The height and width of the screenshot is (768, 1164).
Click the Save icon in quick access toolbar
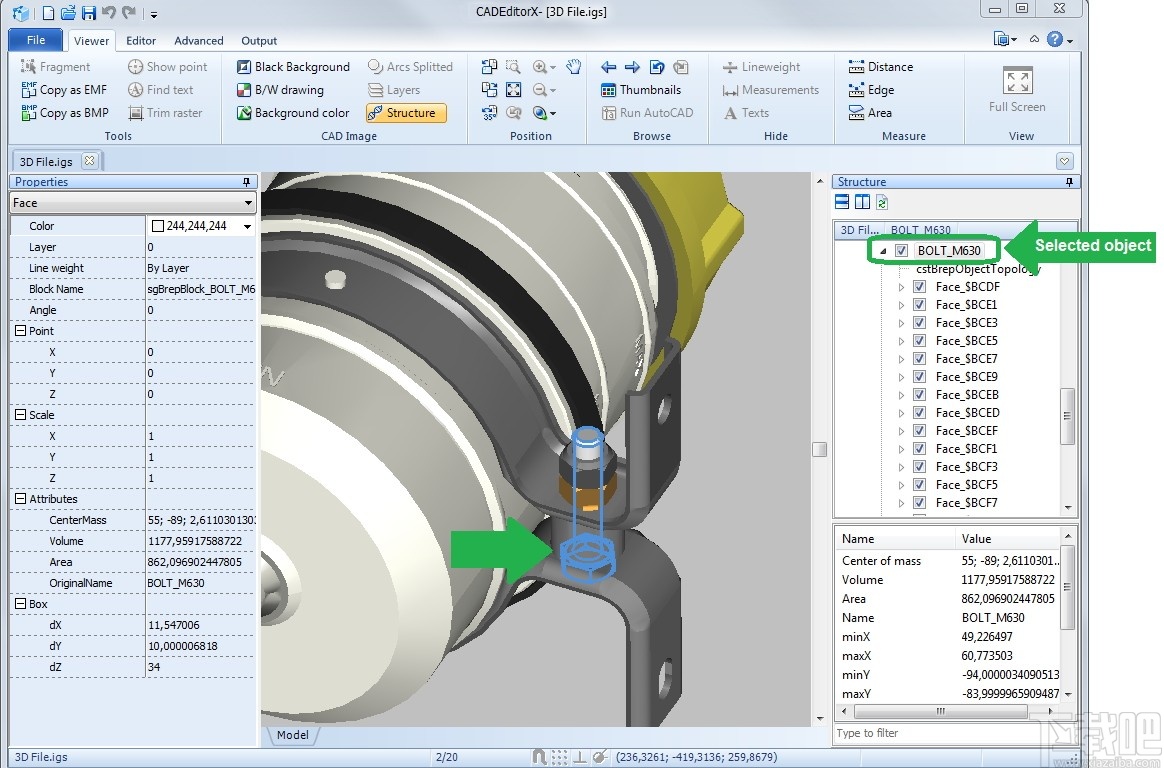(89, 13)
